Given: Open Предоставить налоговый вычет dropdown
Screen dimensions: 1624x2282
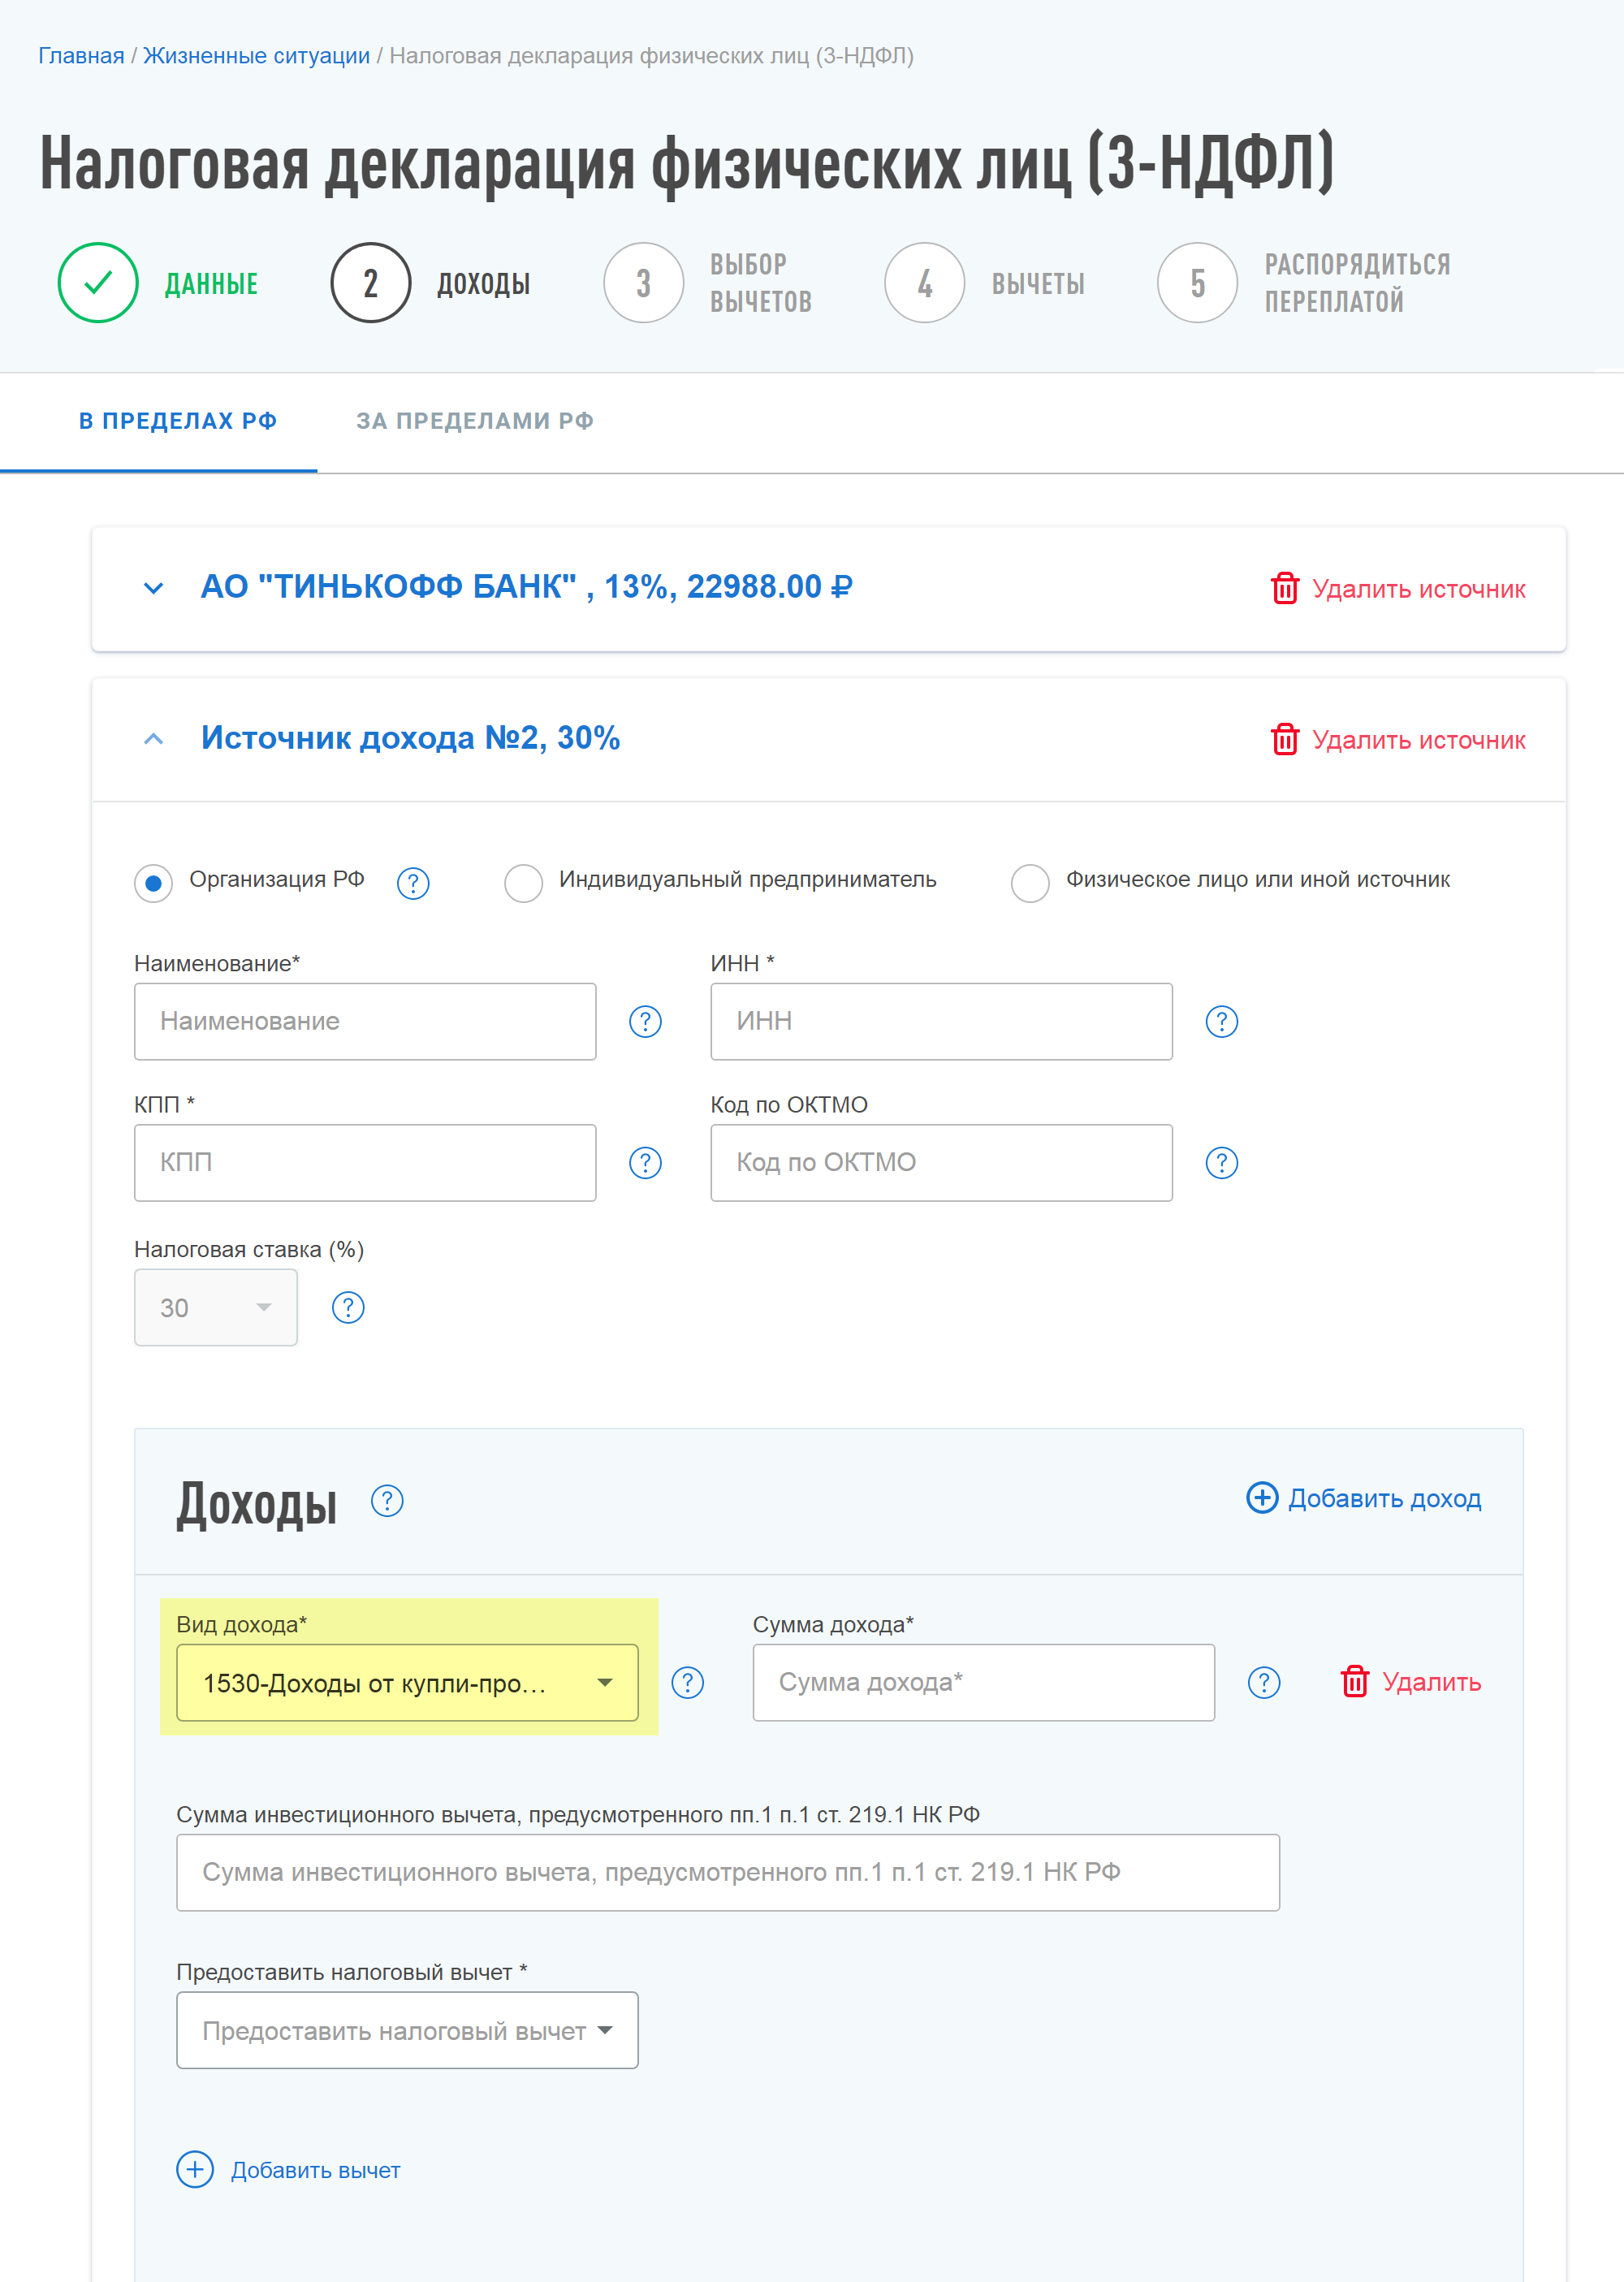Looking at the screenshot, I should 407,2030.
